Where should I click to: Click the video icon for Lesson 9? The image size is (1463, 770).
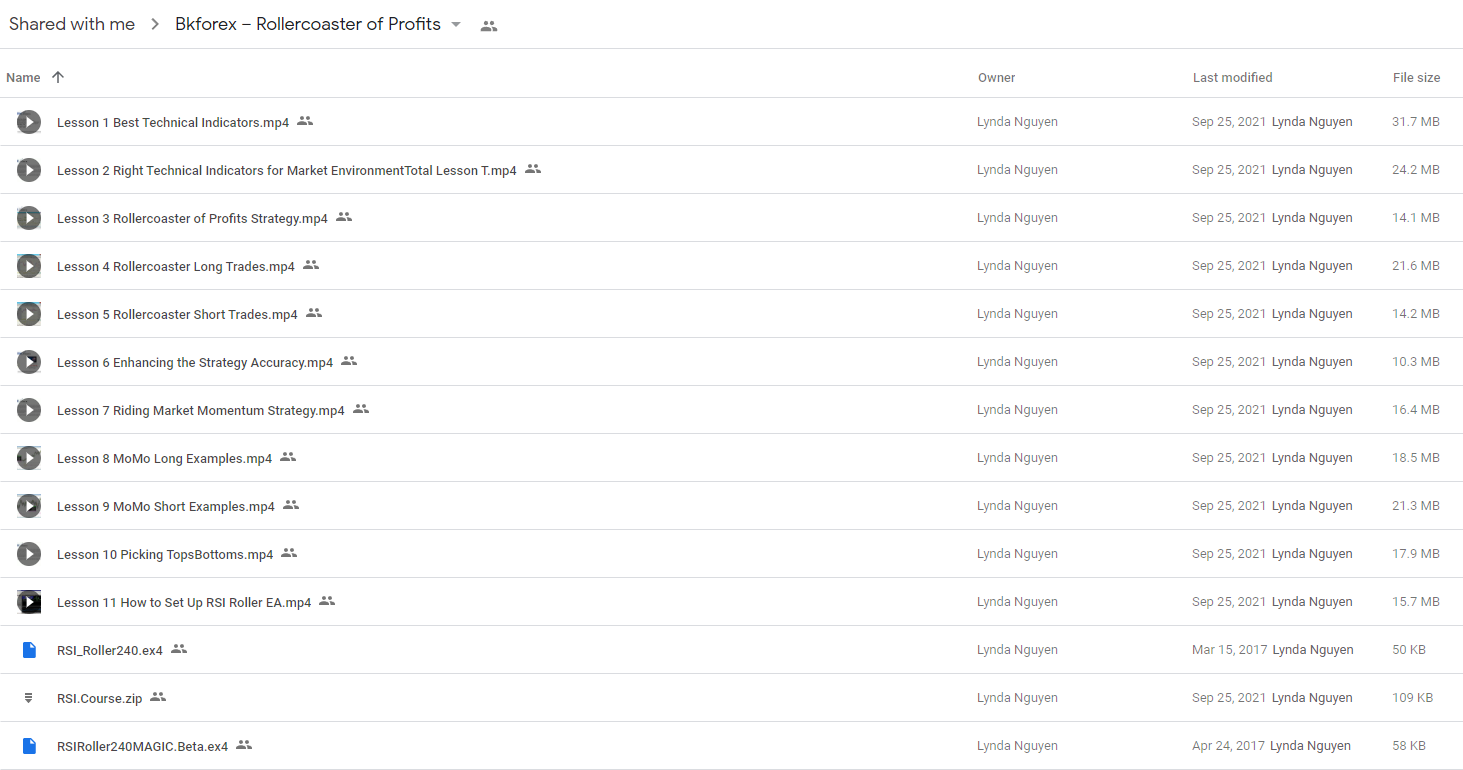click(29, 506)
